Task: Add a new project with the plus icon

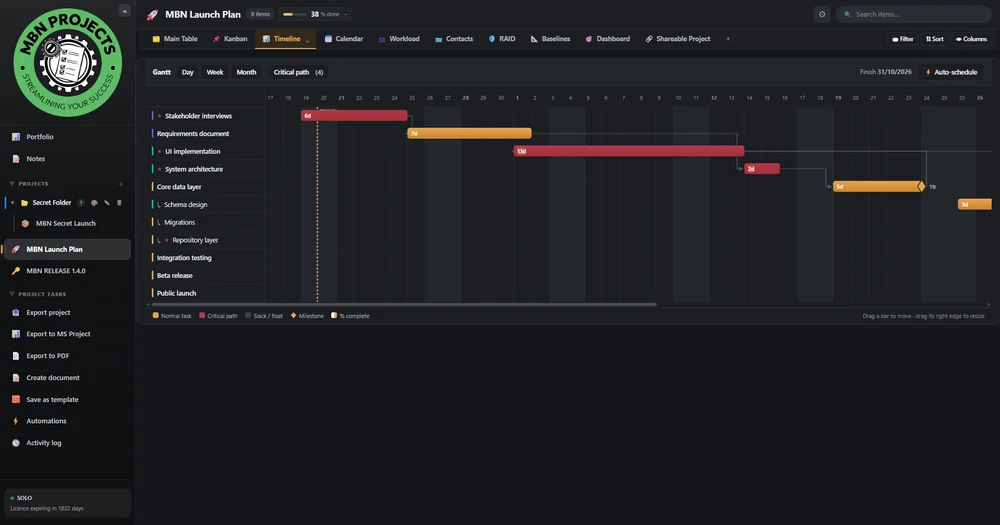Action: tap(121, 184)
